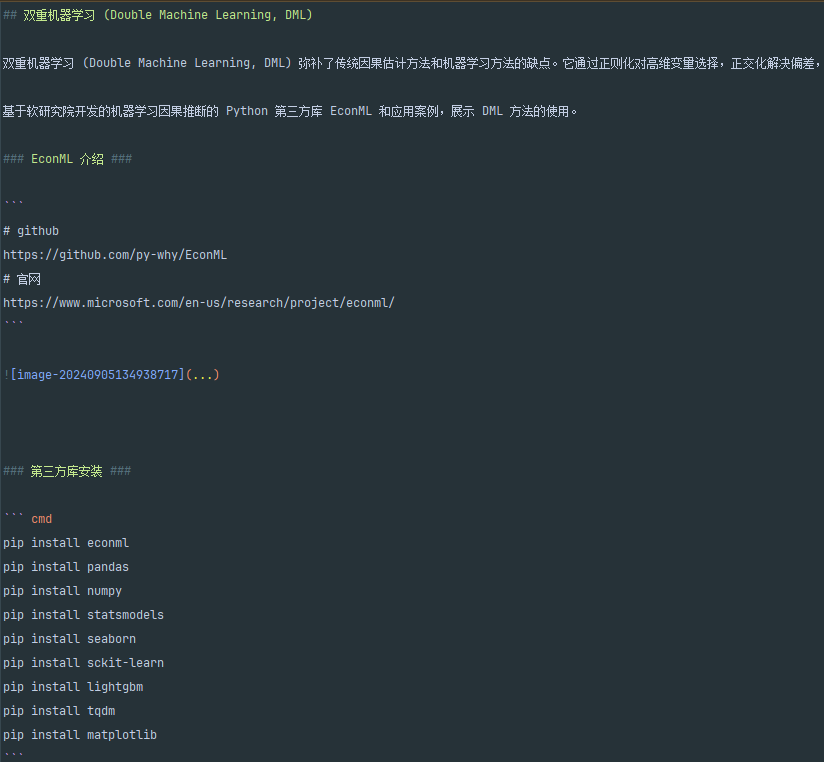Click the 'pip install pandas' line
This screenshot has height=762, width=824.
66,567
